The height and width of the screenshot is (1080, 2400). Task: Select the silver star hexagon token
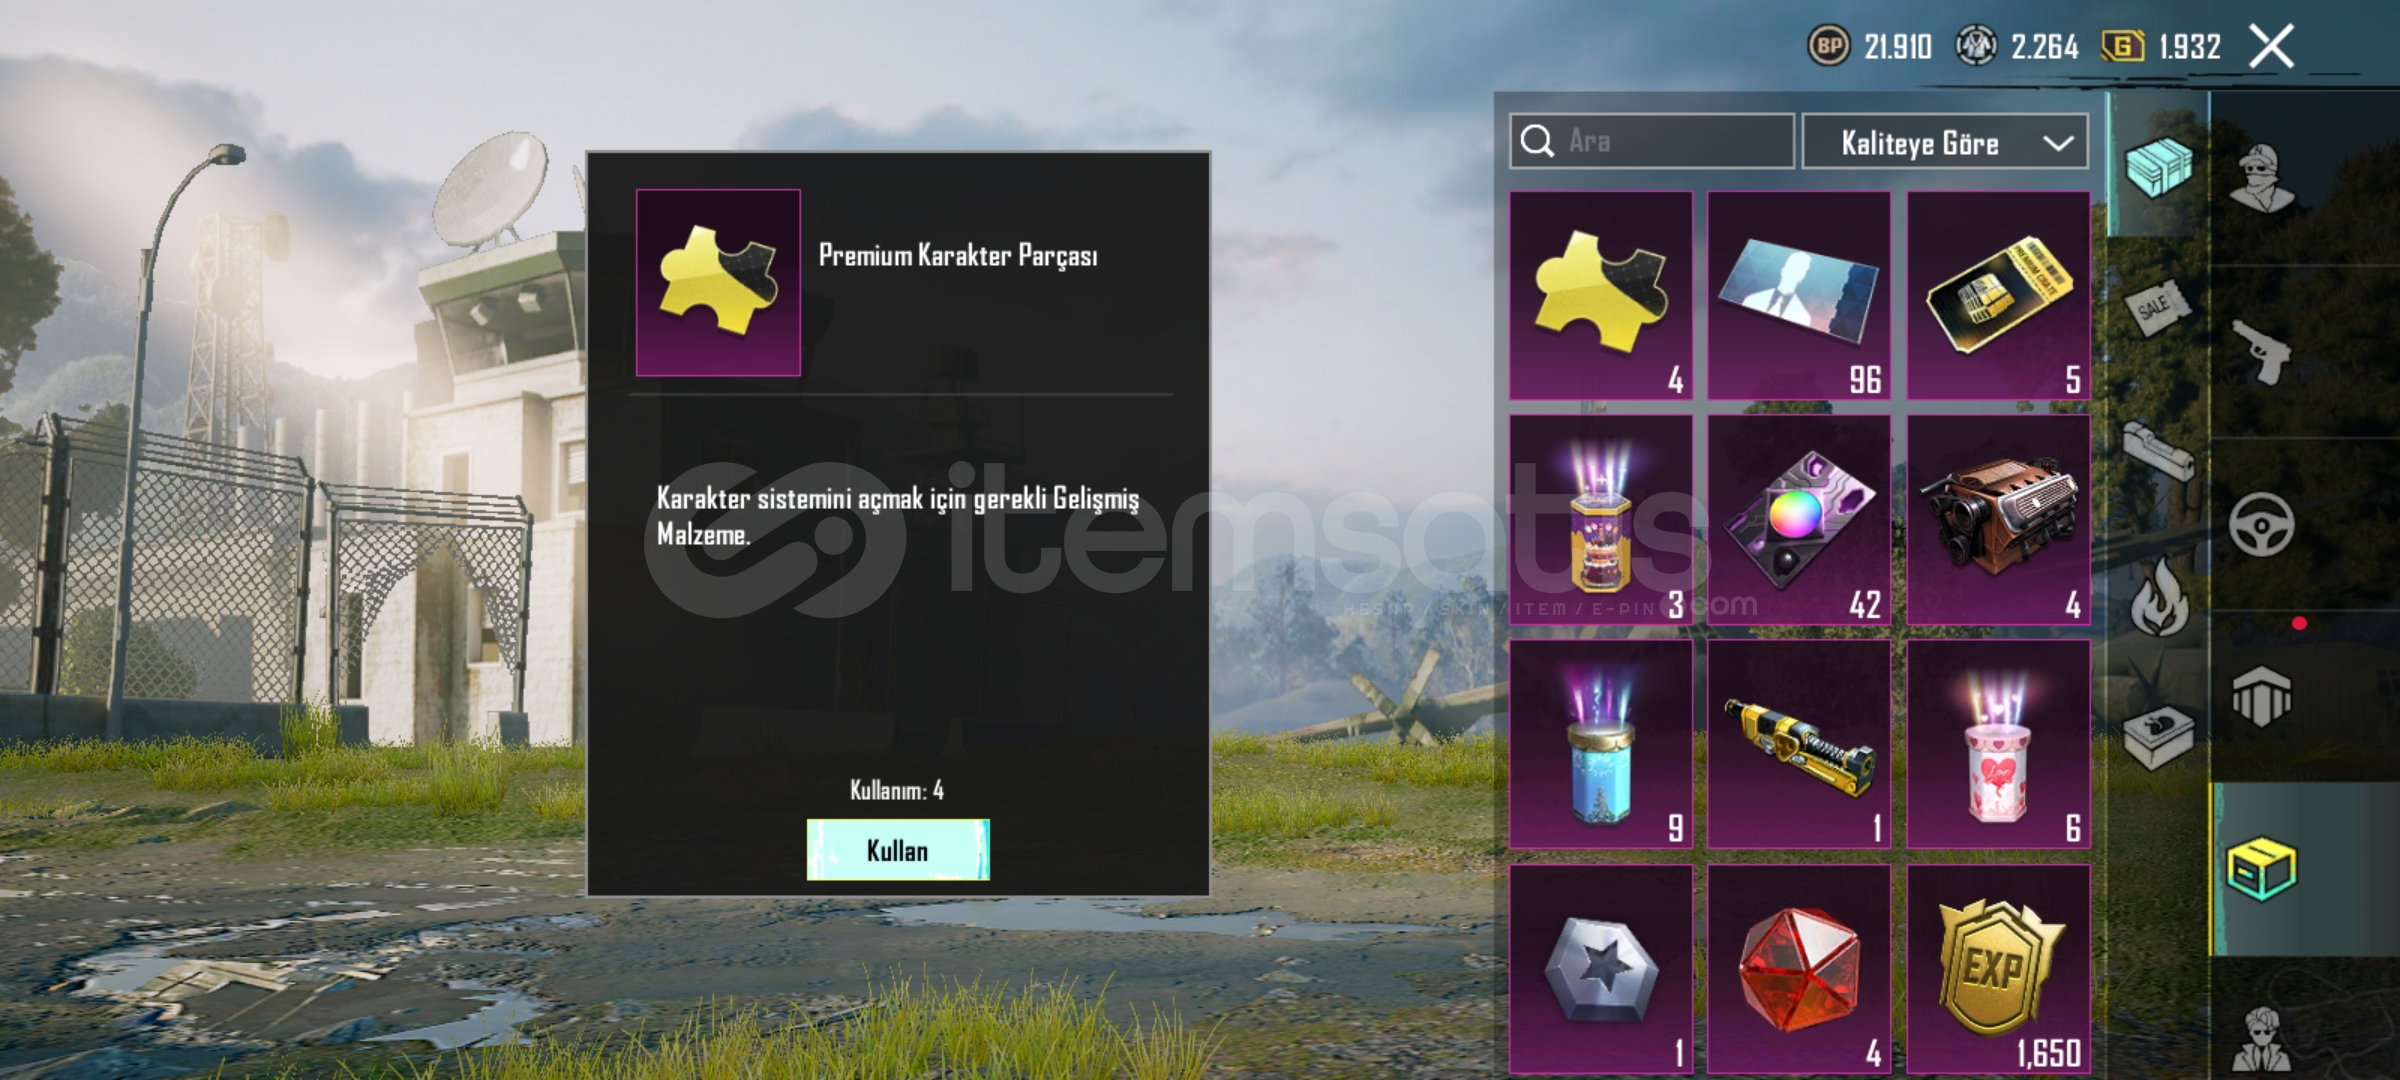1600,969
